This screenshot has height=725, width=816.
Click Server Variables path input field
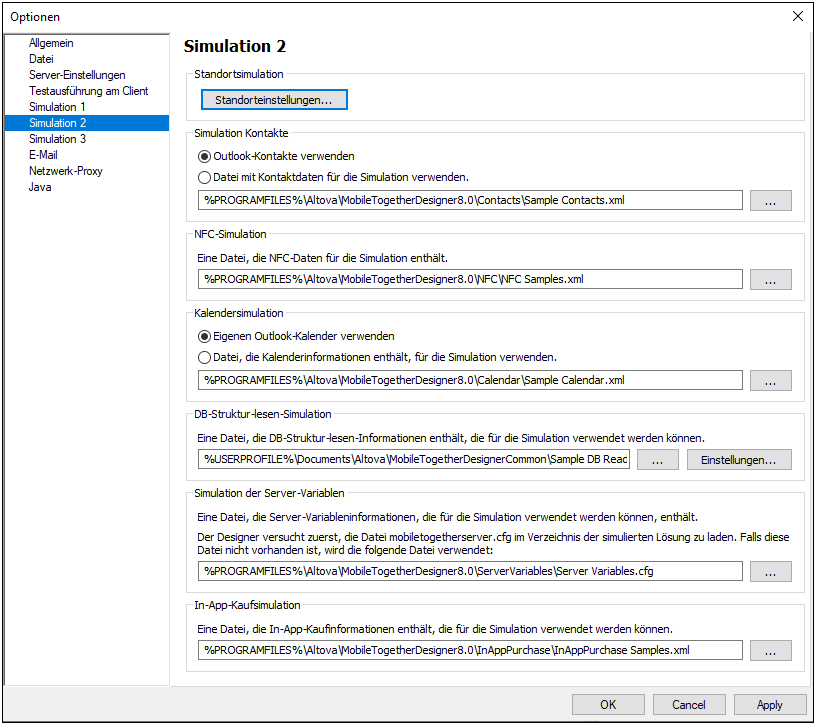[470, 571]
